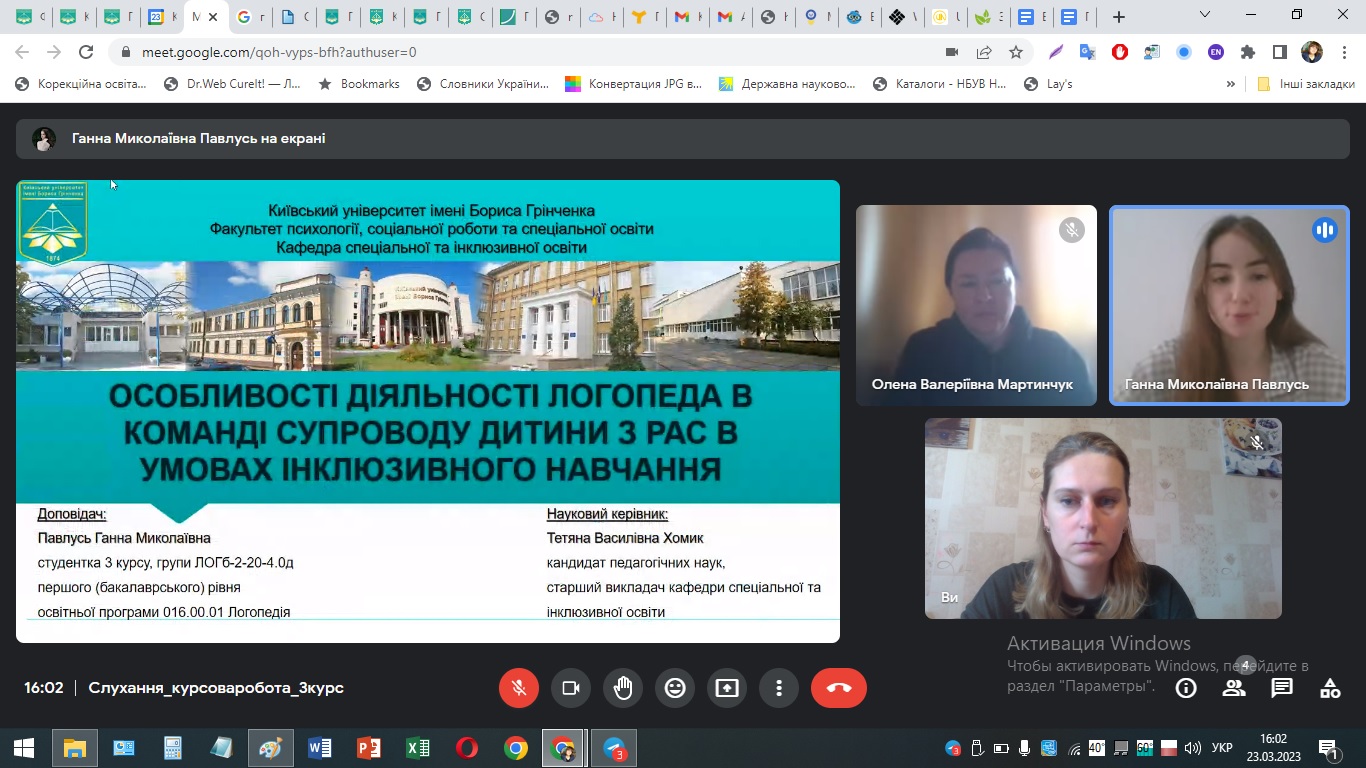Show the participants people panel
Image resolution: width=1366 pixels, height=768 pixels.
[x=1234, y=688]
